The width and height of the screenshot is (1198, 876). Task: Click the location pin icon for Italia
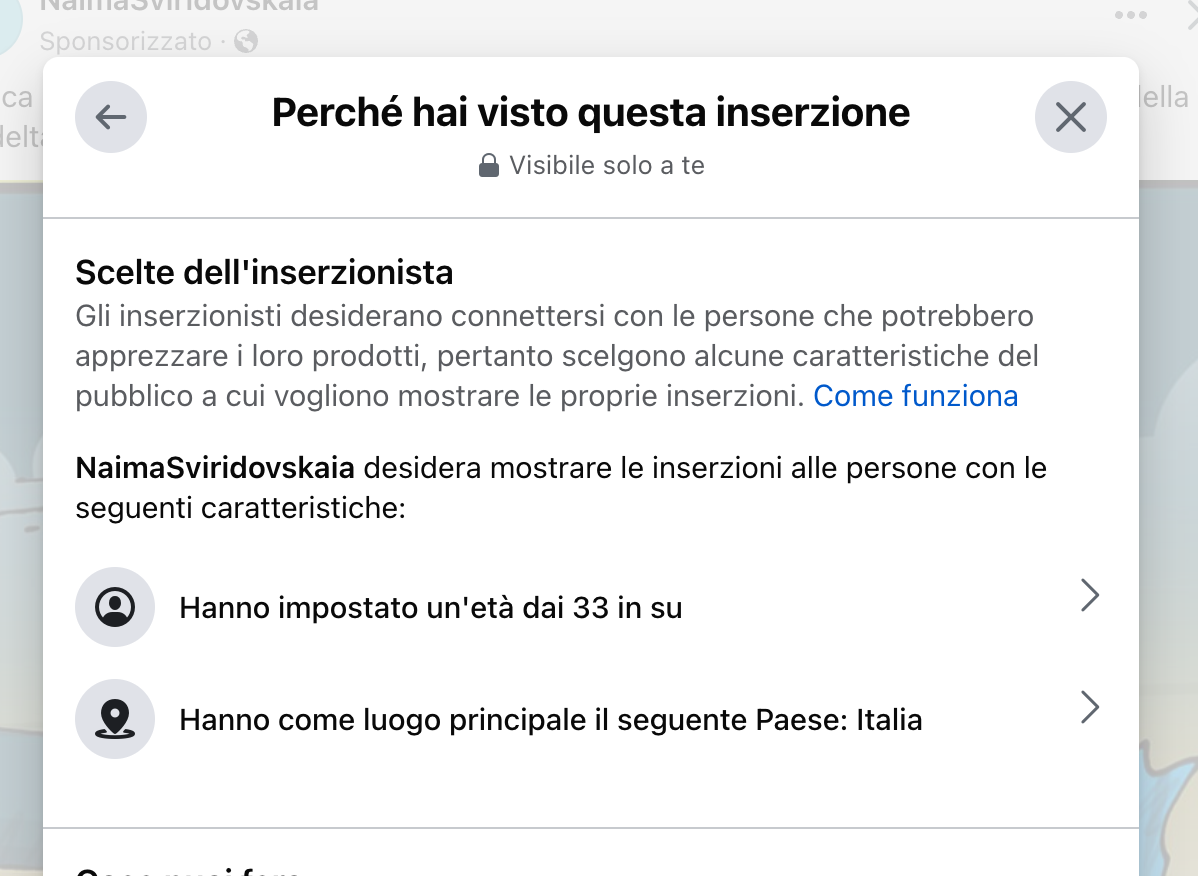point(115,719)
